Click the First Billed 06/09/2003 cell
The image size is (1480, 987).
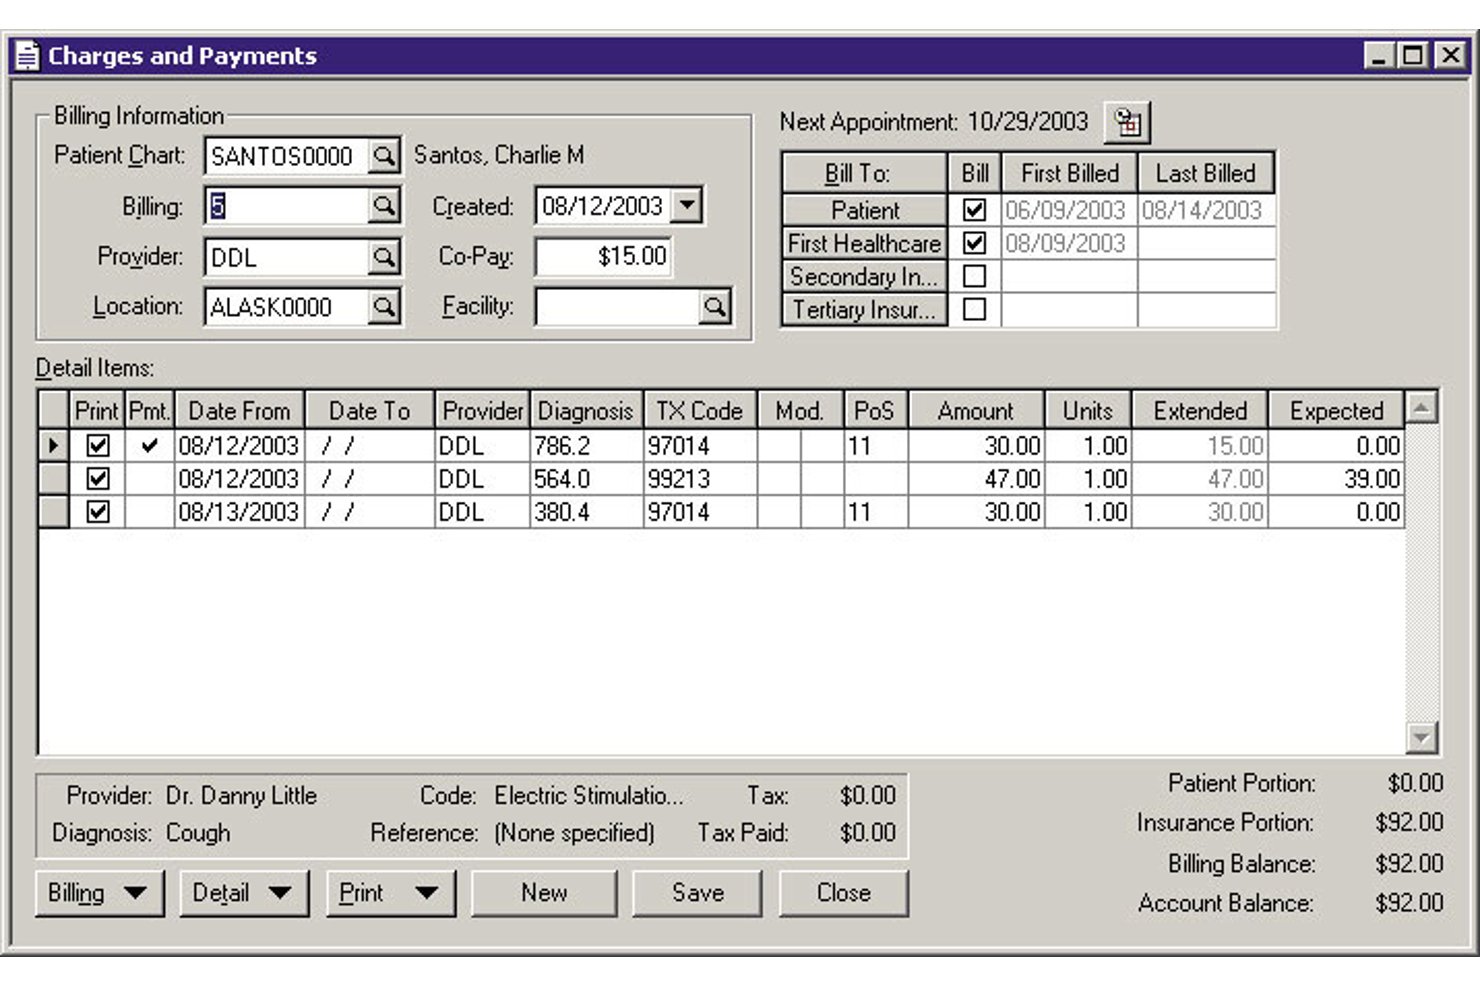[1068, 210]
